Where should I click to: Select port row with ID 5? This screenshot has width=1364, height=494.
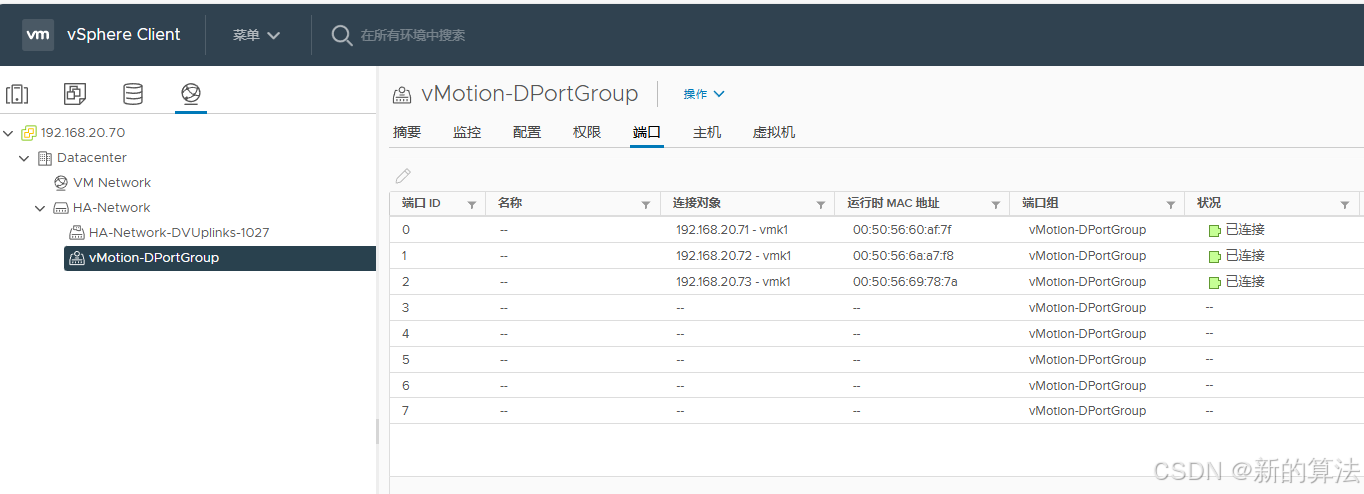(x=876, y=360)
